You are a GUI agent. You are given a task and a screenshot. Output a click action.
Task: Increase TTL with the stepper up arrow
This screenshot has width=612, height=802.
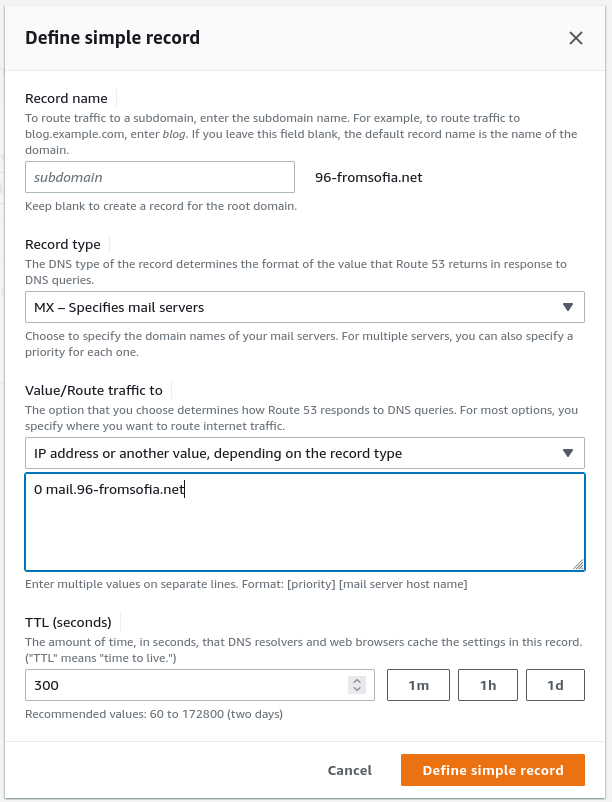coord(357,680)
